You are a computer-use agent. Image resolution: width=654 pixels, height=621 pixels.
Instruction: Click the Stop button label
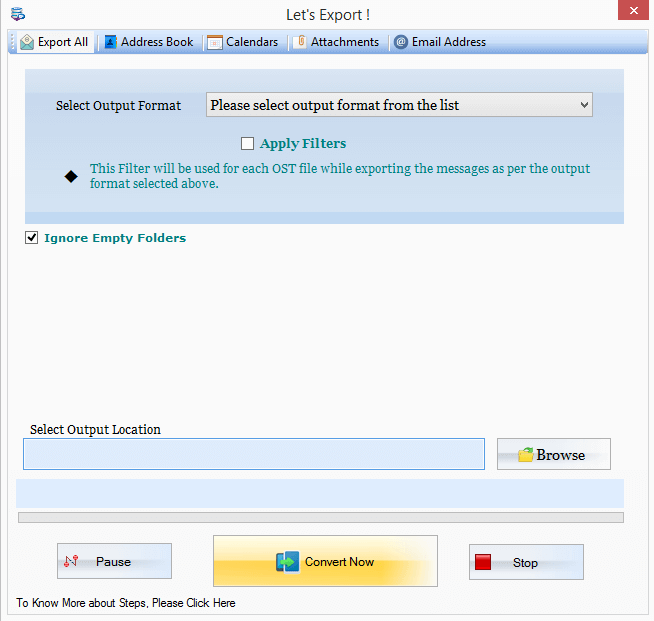tap(525, 563)
